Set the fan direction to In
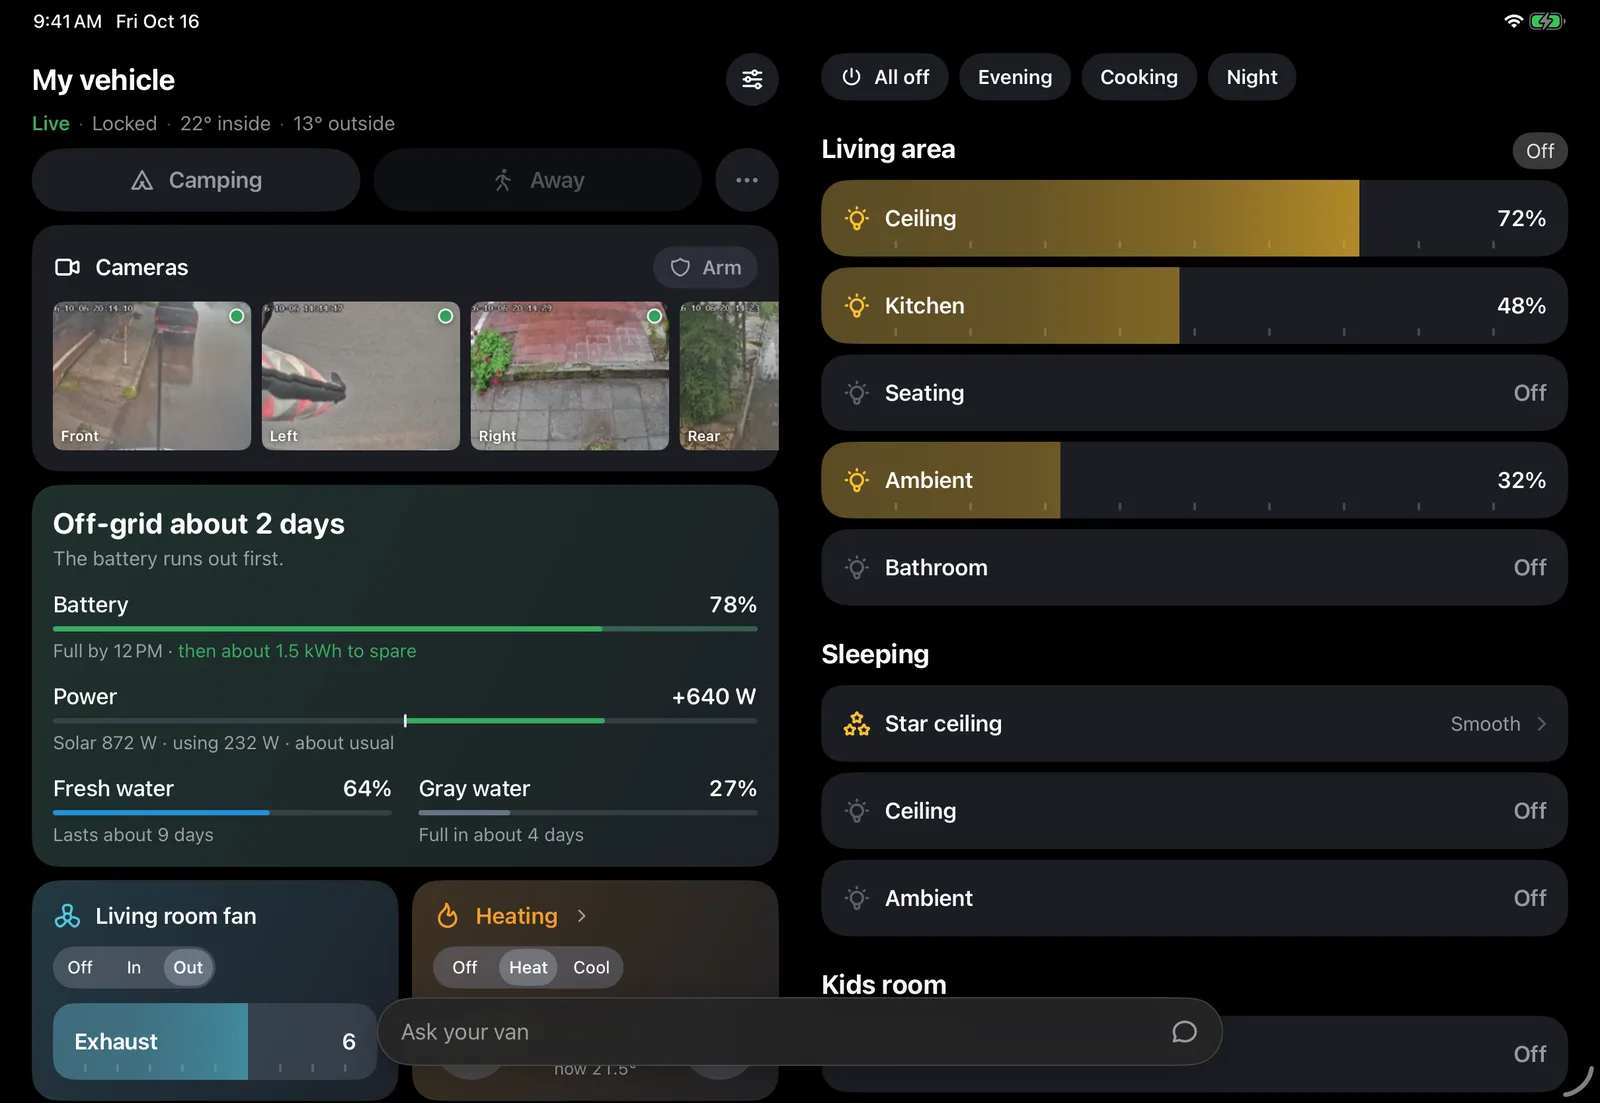Screen dimensions: 1600x1103 pos(134,968)
